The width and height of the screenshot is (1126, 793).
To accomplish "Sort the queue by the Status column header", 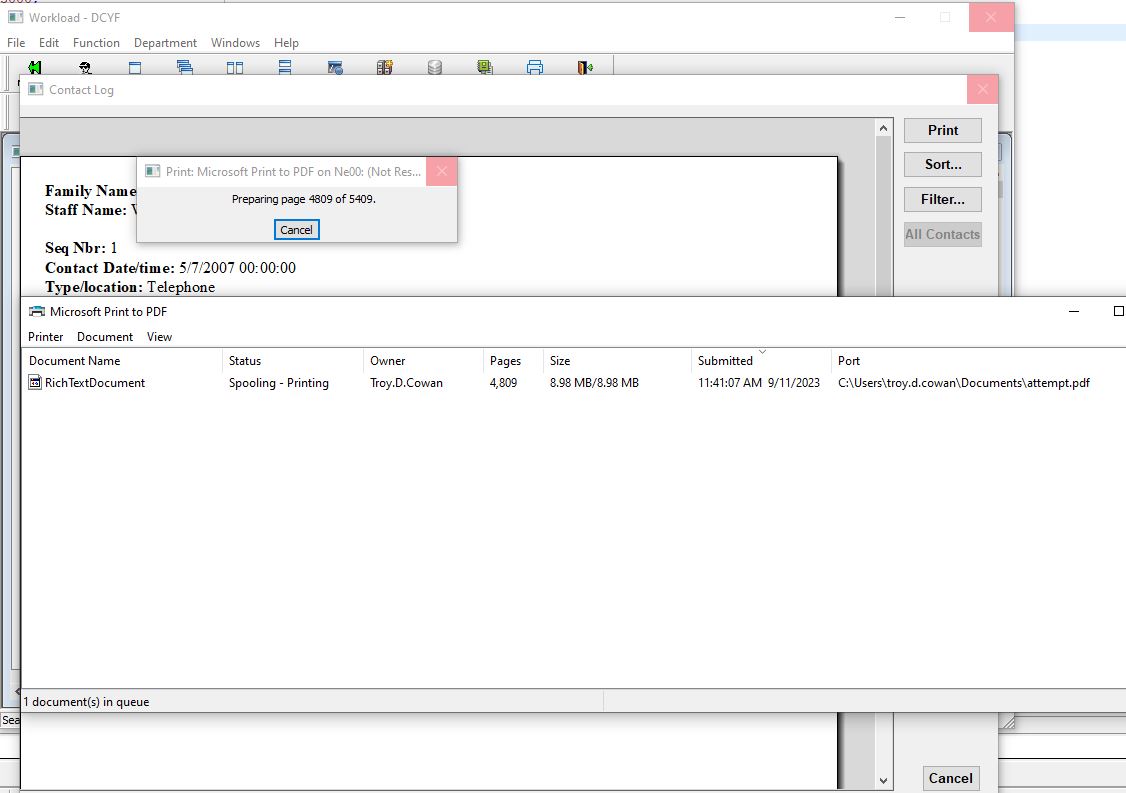I will [x=245, y=361].
